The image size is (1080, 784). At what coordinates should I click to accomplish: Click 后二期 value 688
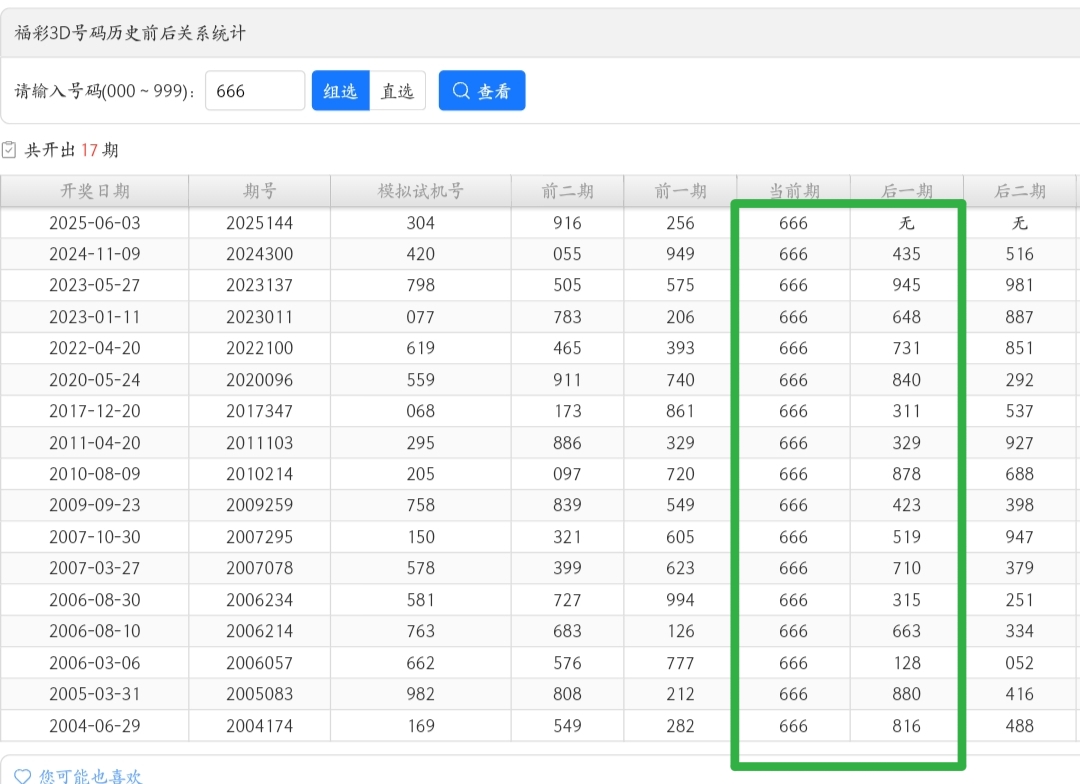pyautogui.click(x=1019, y=474)
